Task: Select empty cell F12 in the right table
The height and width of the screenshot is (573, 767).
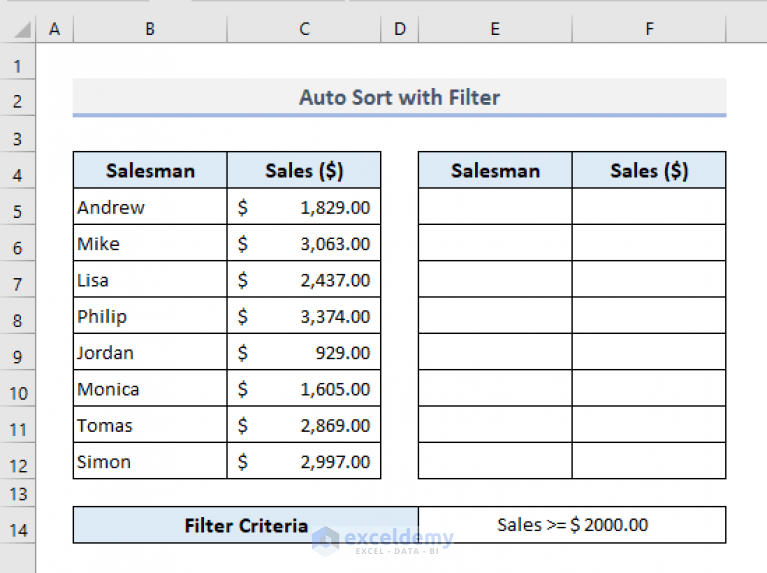Action: point(649,461)
